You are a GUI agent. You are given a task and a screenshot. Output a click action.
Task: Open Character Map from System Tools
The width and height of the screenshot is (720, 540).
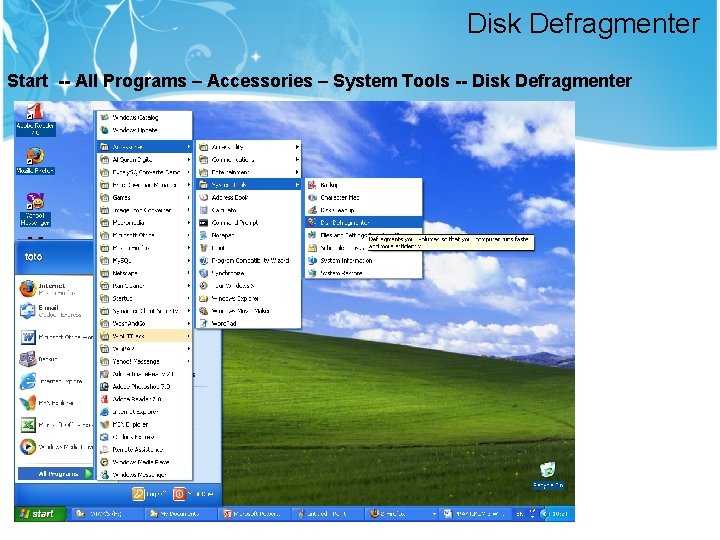[363, 197]
